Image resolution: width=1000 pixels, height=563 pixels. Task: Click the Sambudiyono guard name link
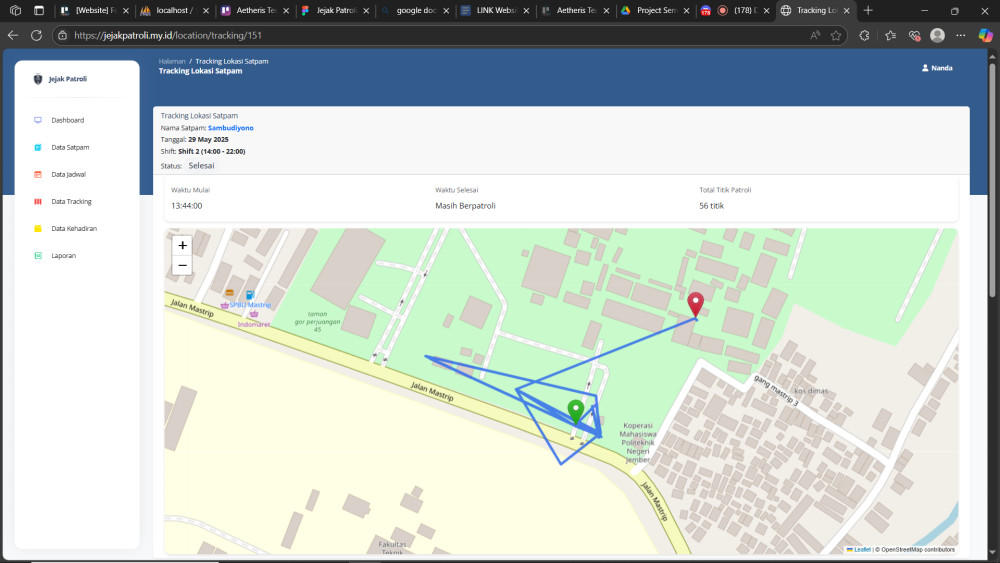[231, 128]
